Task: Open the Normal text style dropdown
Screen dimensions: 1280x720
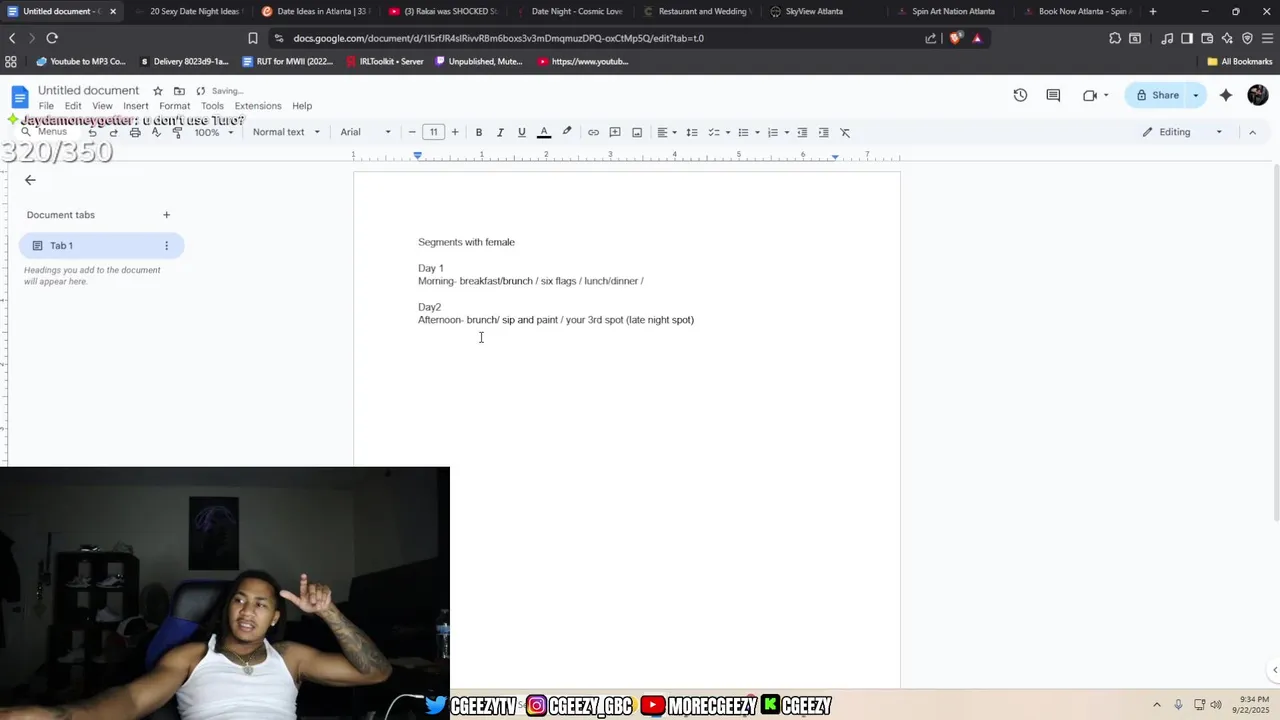Action: click(286, 132)
